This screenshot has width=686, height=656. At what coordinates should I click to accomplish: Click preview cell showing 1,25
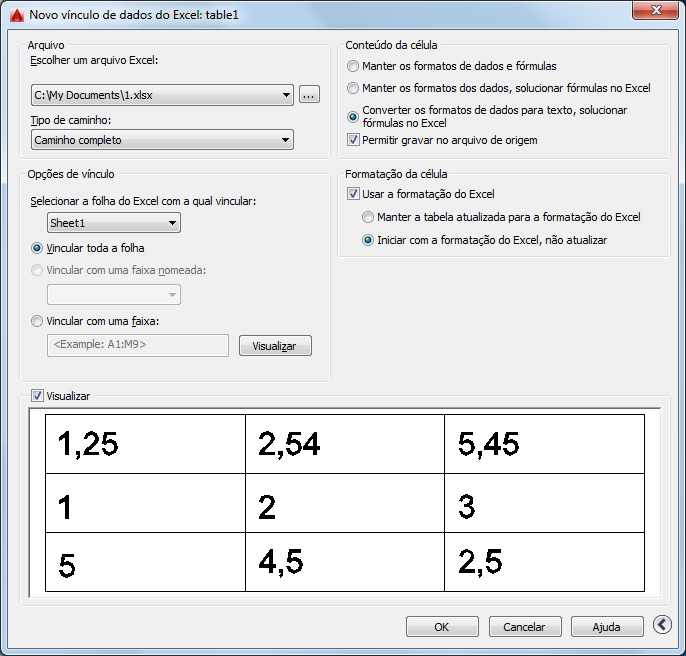coord(145,444)
